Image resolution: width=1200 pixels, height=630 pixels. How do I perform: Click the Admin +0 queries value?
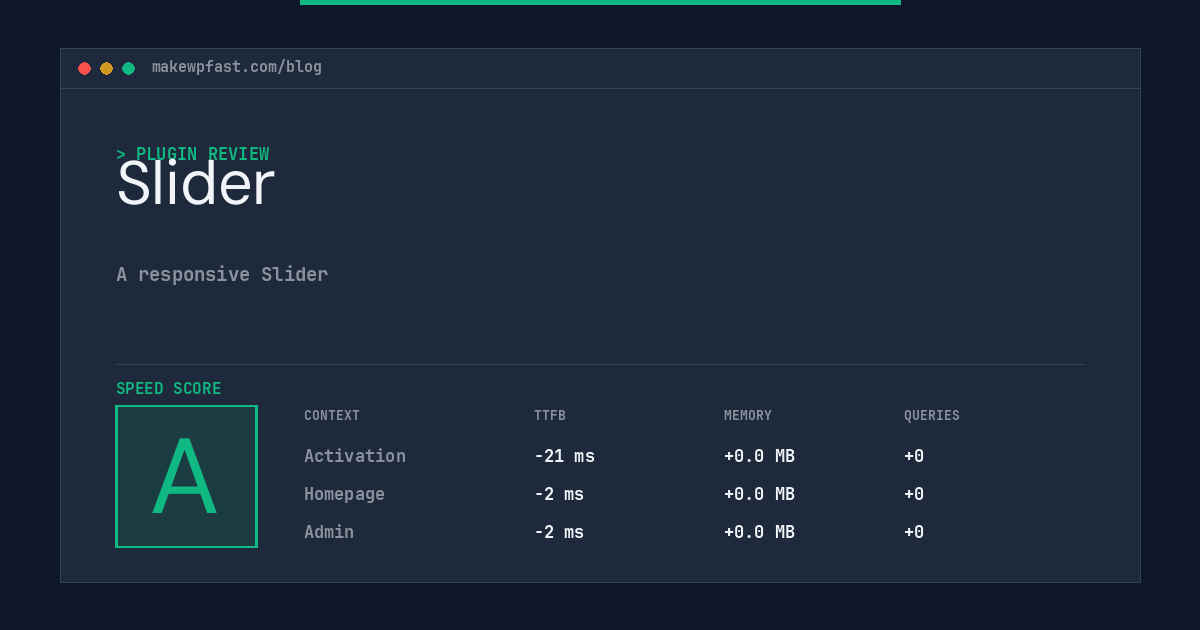914,532
